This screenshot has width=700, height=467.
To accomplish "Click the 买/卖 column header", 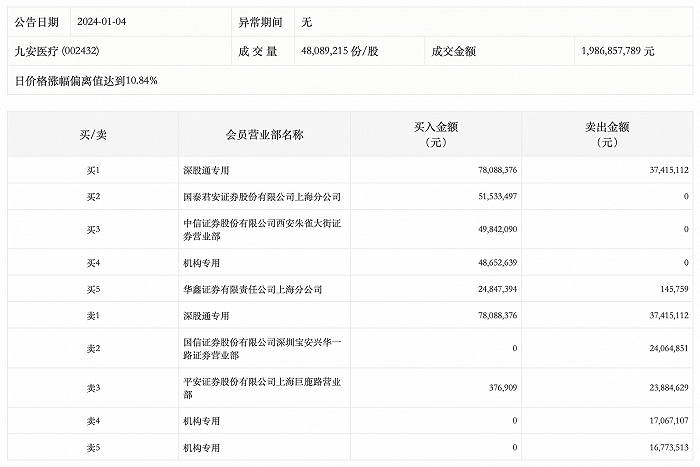I will 93,134.
